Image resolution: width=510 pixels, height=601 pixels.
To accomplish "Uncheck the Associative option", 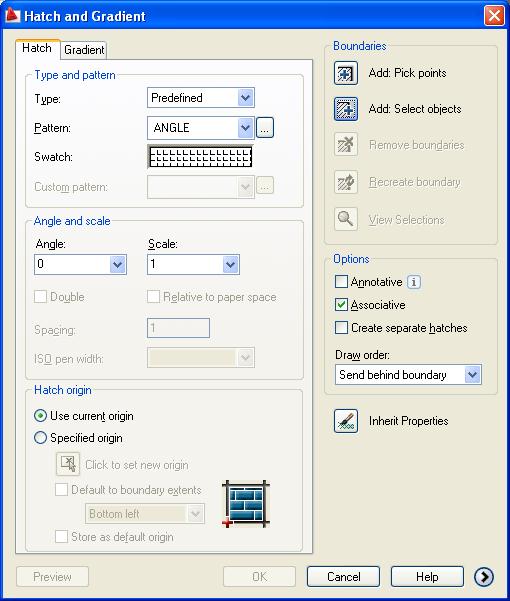I will [x=341, y=305].
